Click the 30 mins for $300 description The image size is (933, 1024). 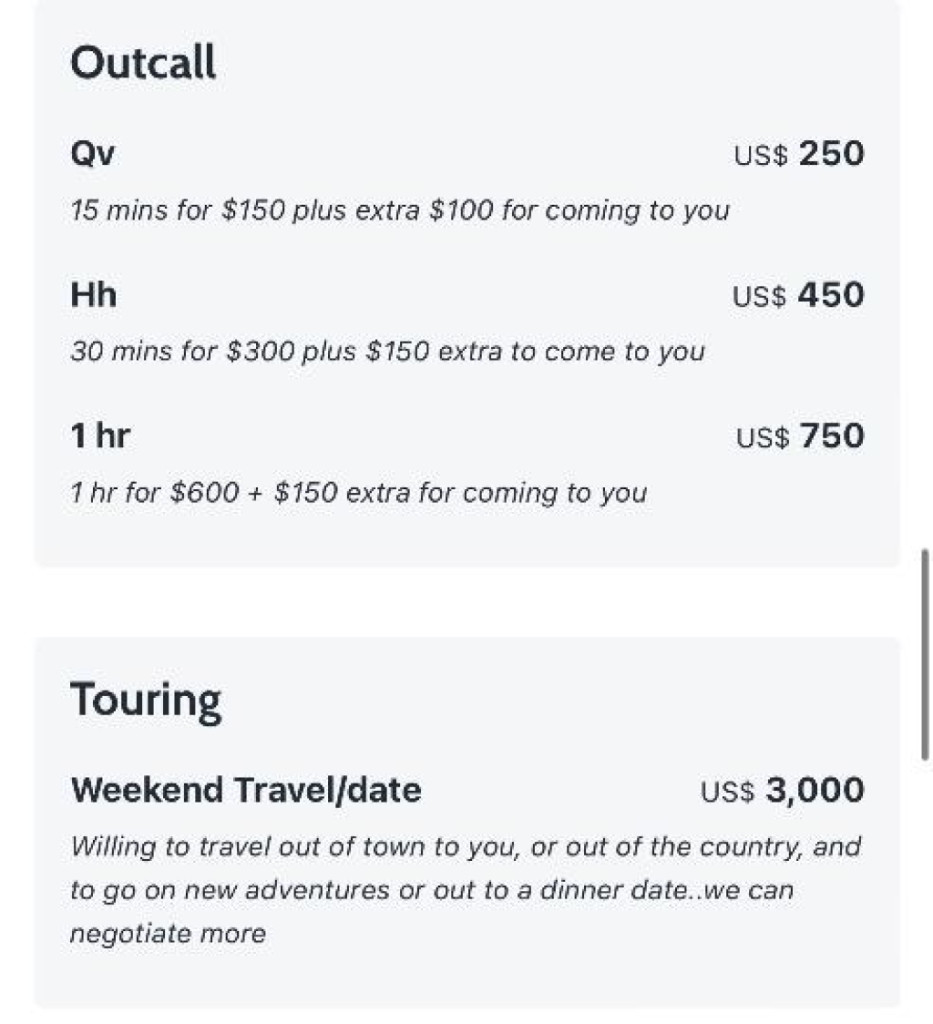coord(387,352)
